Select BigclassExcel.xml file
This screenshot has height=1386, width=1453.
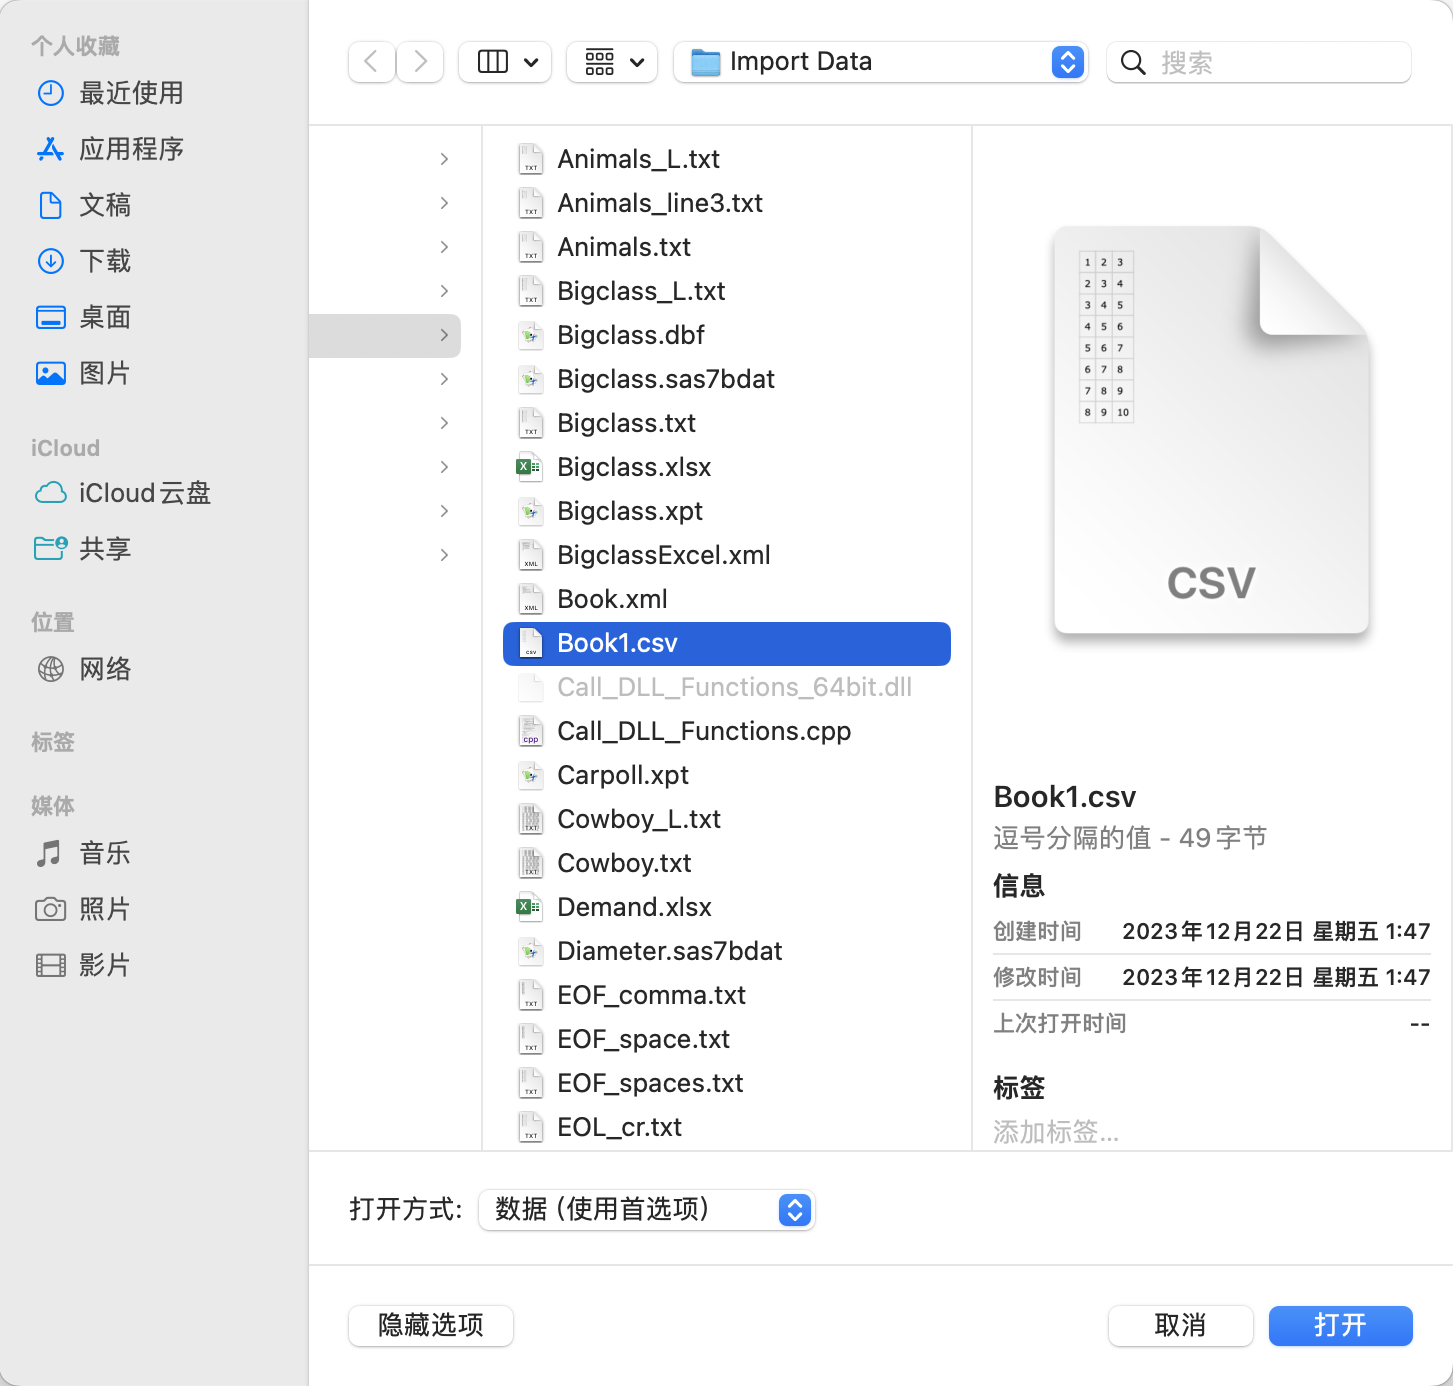[726, 555]
